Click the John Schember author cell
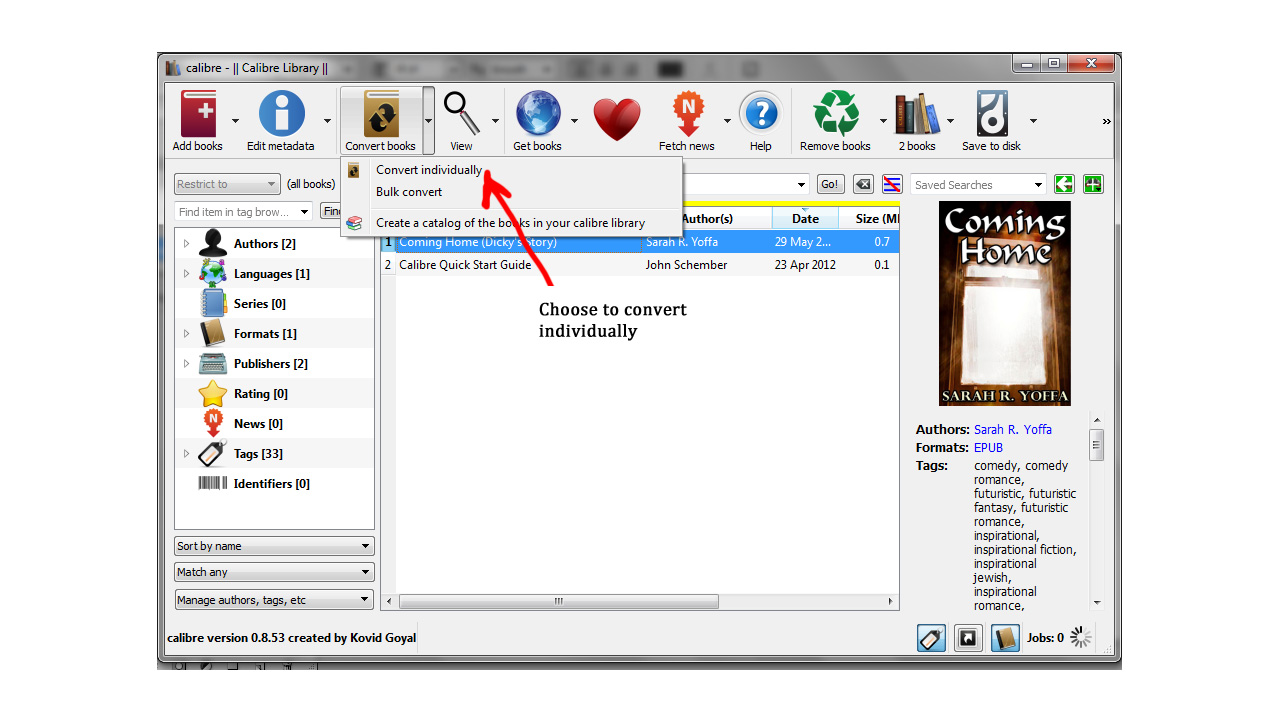 coord(685,265)
